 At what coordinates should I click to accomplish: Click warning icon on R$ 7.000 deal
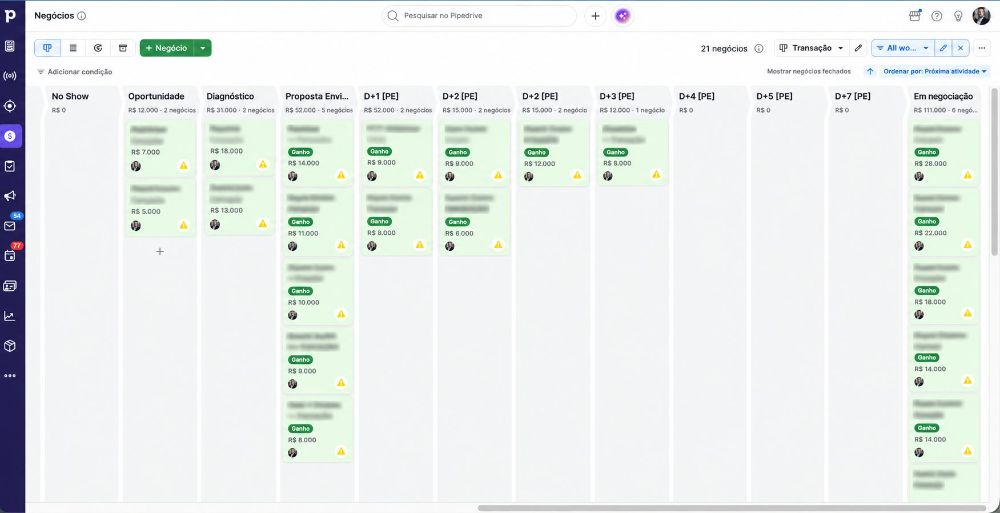coord(184,166)
